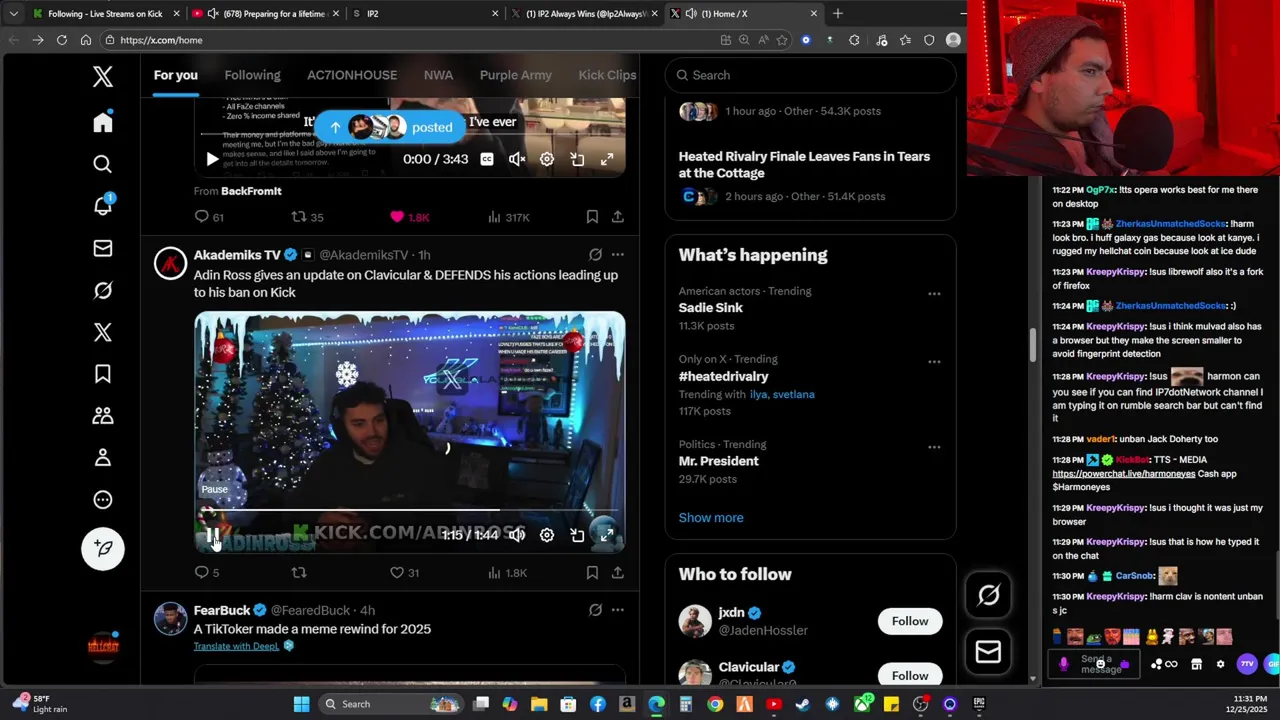The image size is (1280, 720).
Task: Open video settings on Adin Ross video
Action: click(547, 535)
